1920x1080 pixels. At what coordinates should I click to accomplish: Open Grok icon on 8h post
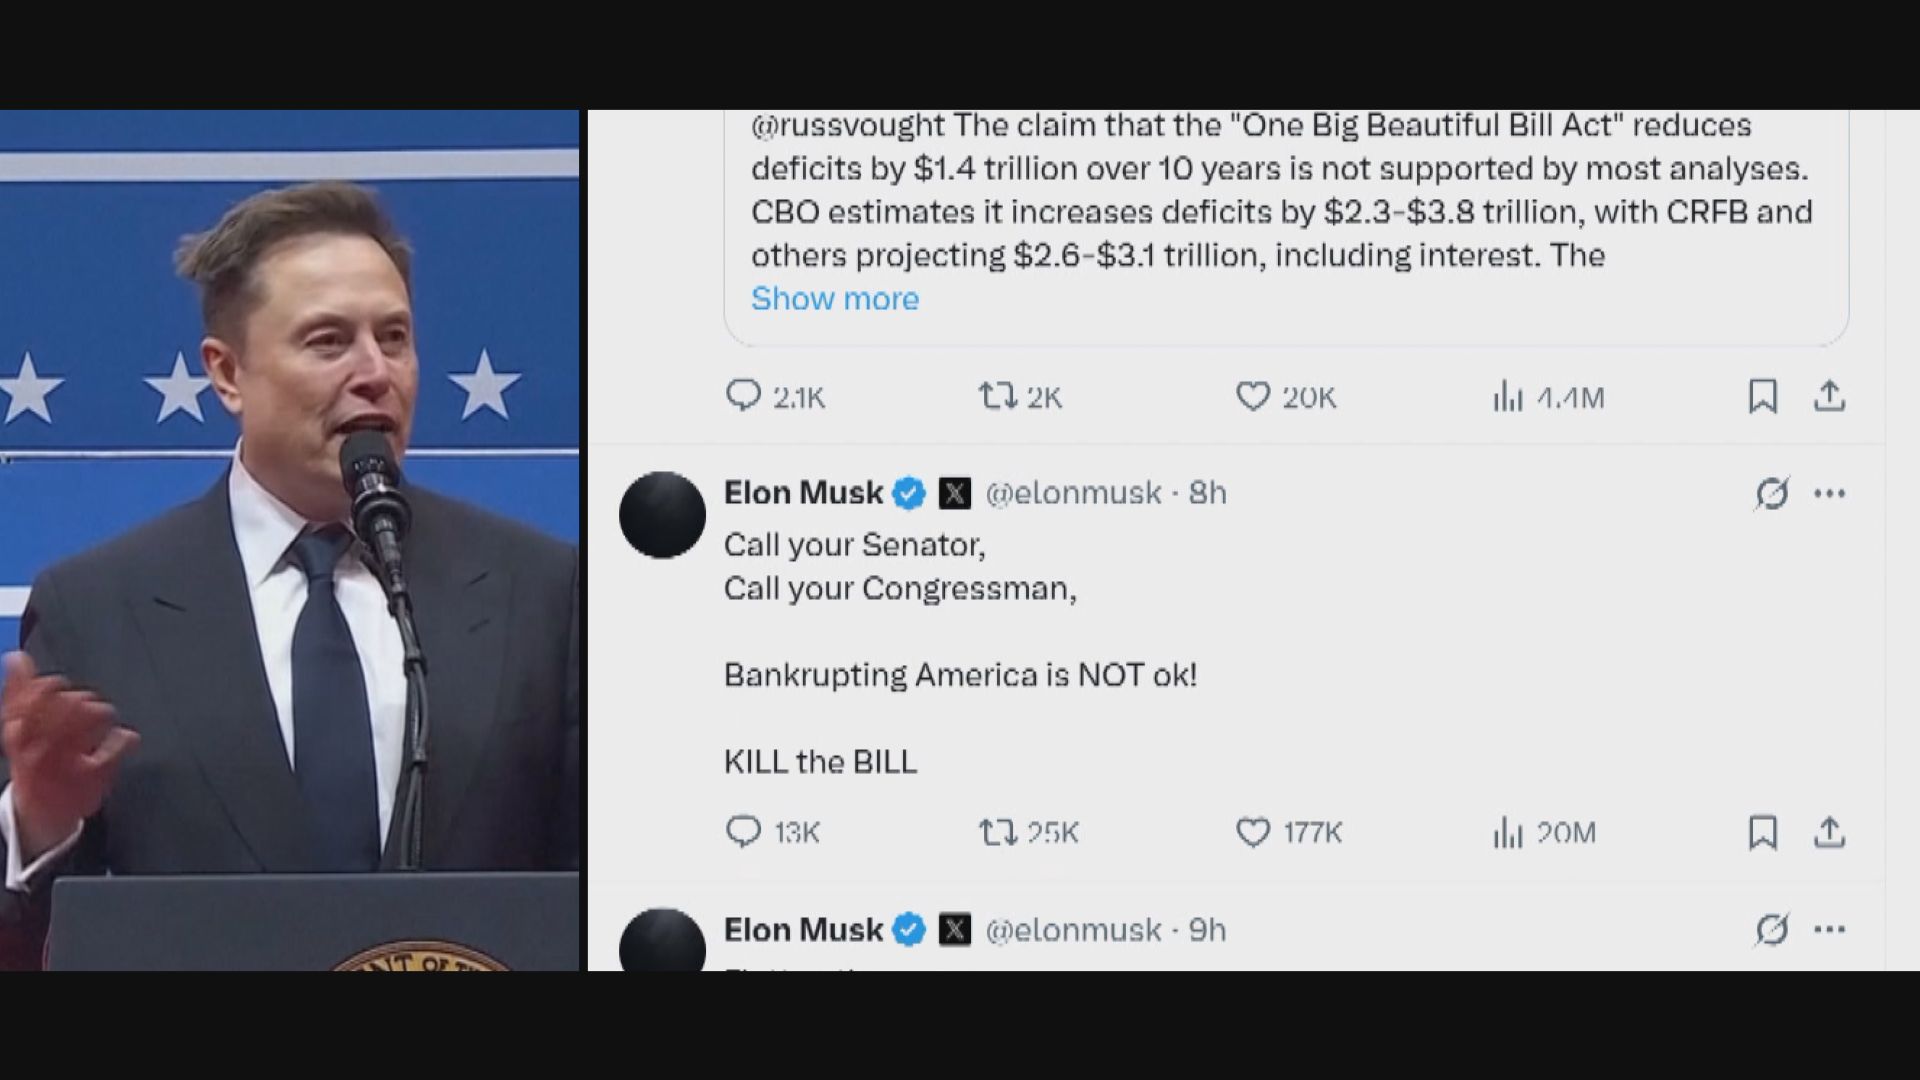coord(1771,493)
